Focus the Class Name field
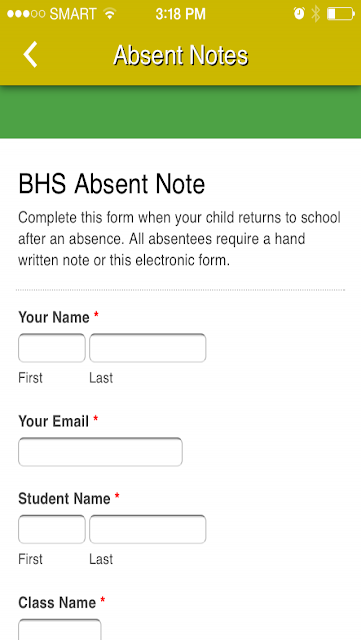The image size is (361, 640). click(60, 629)
